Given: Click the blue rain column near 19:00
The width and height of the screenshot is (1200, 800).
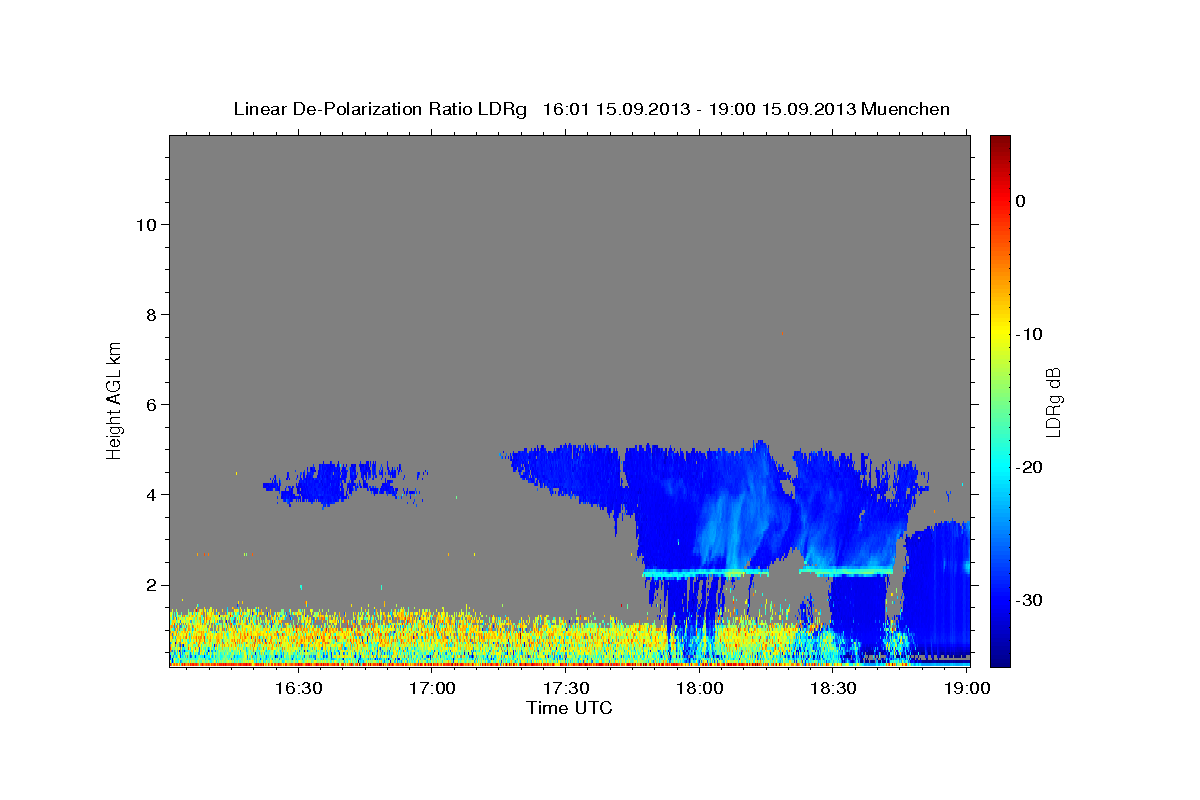Looking at the screenshot, I should pos(938,590).
